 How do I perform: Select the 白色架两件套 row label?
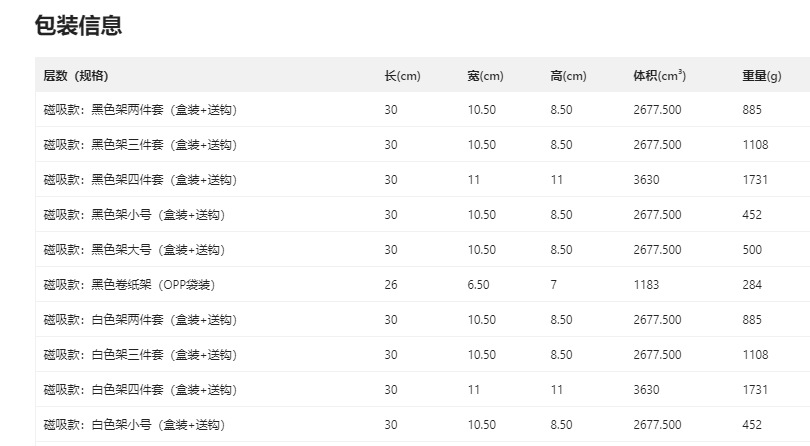tap(140, 320)
